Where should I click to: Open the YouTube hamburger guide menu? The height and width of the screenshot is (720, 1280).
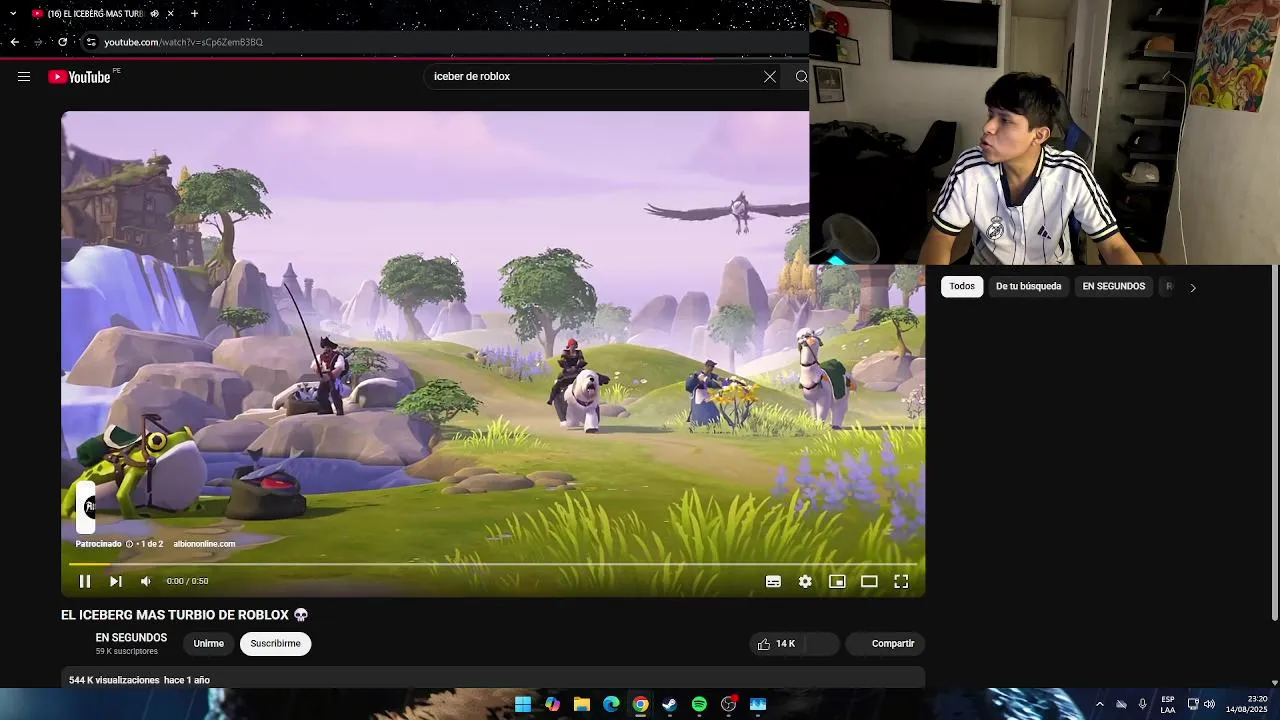(x=24, y=77)
